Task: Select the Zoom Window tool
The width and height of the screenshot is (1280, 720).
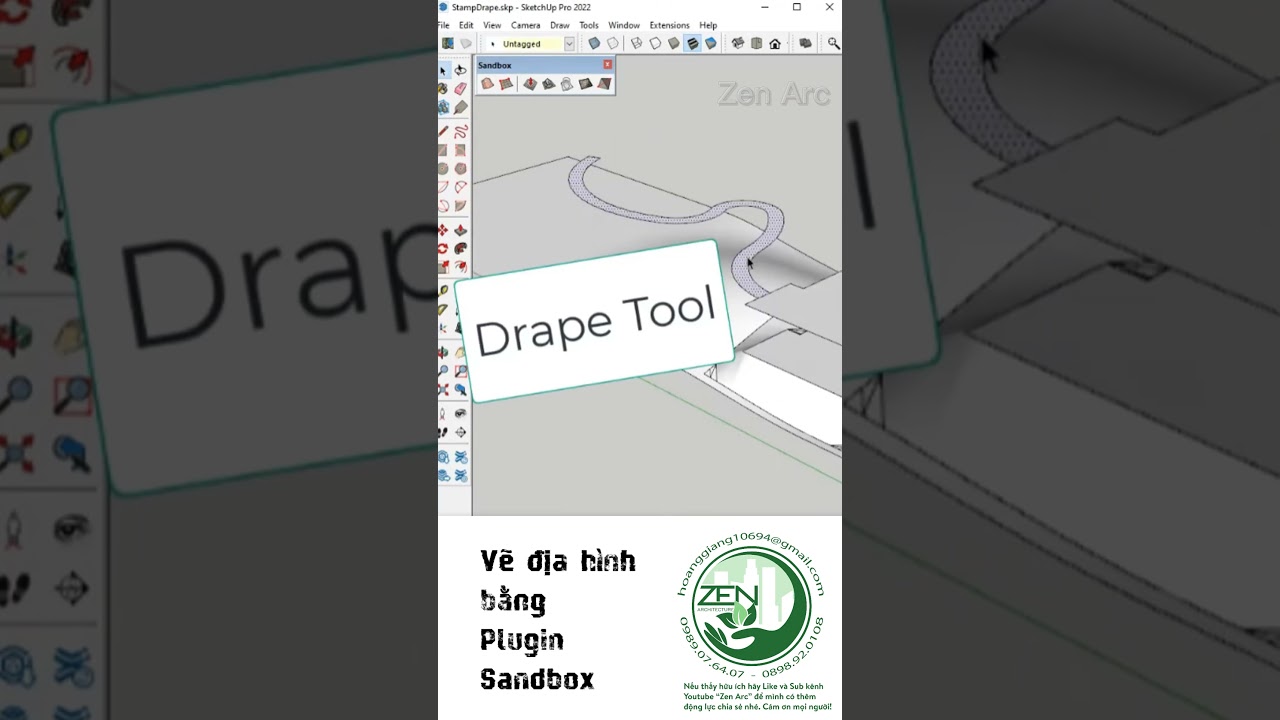Action: pos(460,370)
